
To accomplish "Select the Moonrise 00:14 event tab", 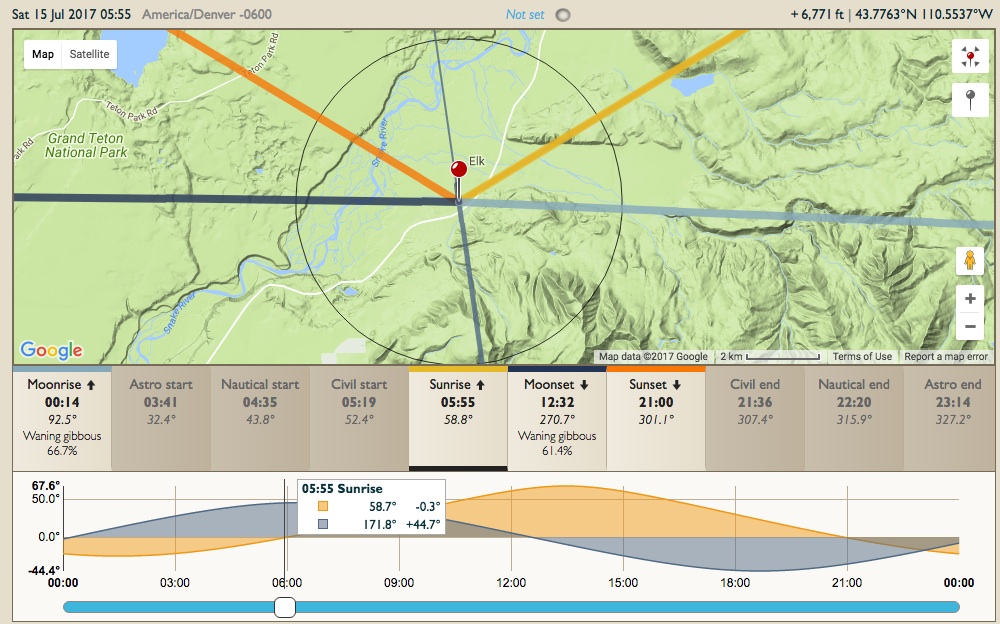I will pos(62,417).
